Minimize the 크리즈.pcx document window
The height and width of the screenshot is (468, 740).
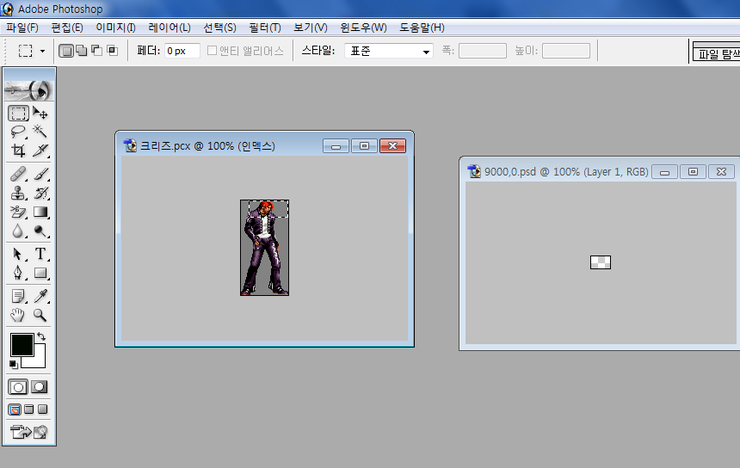336,146
